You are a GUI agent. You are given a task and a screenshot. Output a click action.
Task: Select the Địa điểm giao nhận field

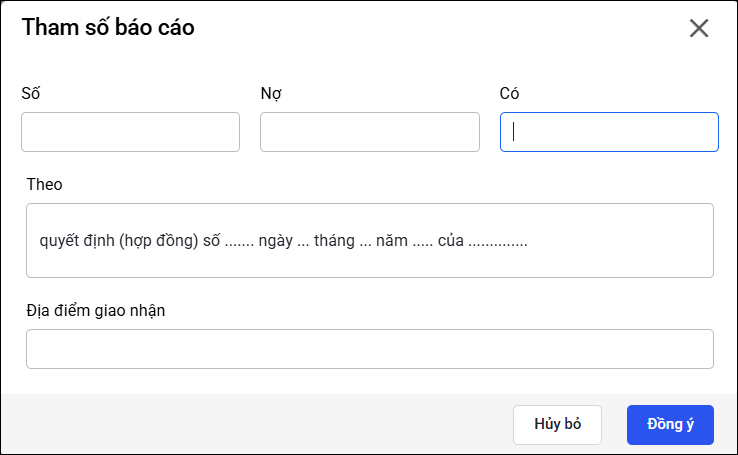[370, 349]
